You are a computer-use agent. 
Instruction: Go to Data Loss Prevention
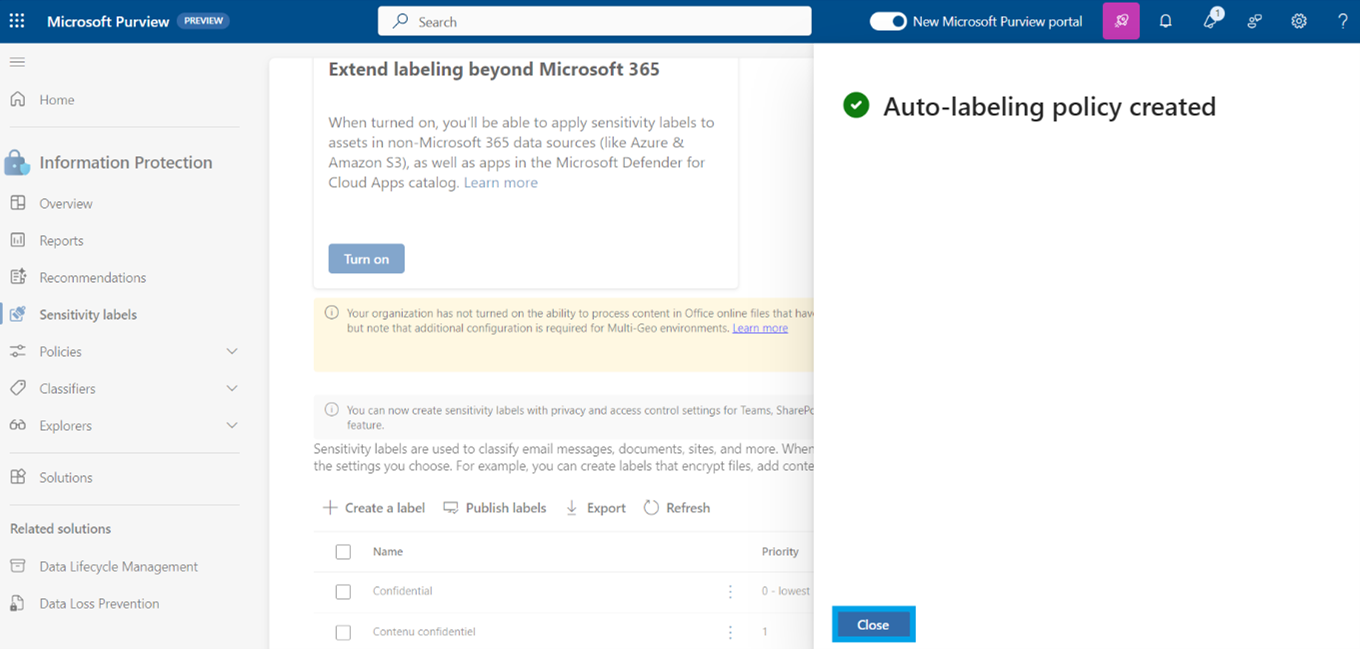pyautogui.click(x=99, y=604)
